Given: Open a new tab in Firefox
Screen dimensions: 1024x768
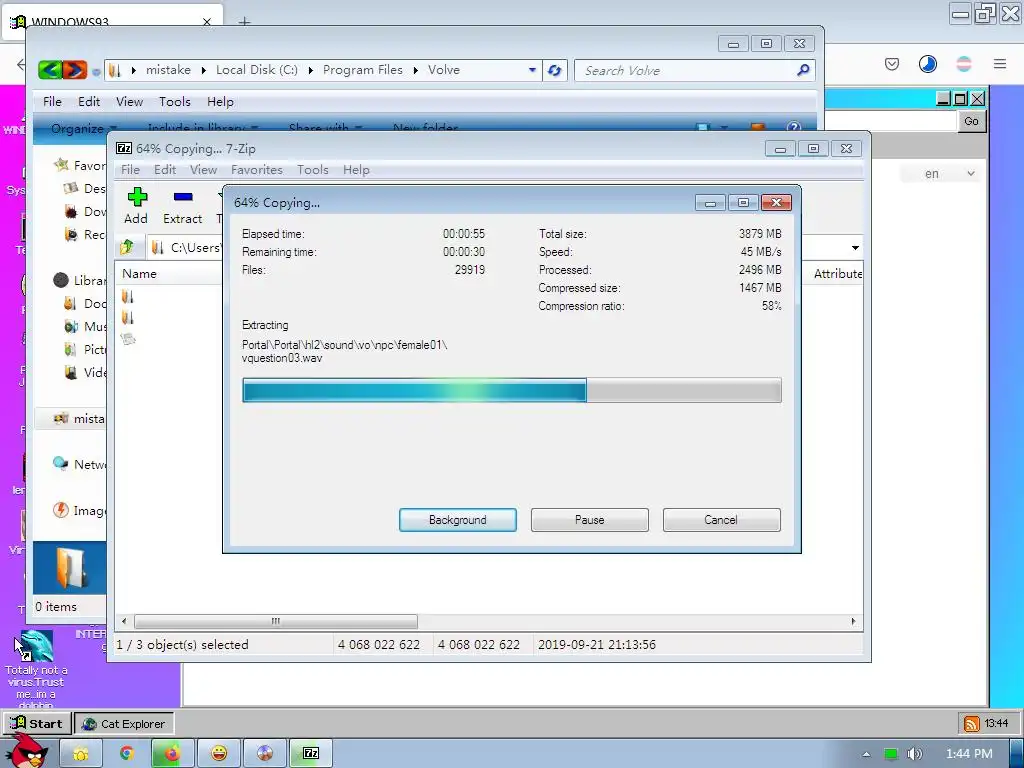Looking at the screenshot, I should point(244,22).
